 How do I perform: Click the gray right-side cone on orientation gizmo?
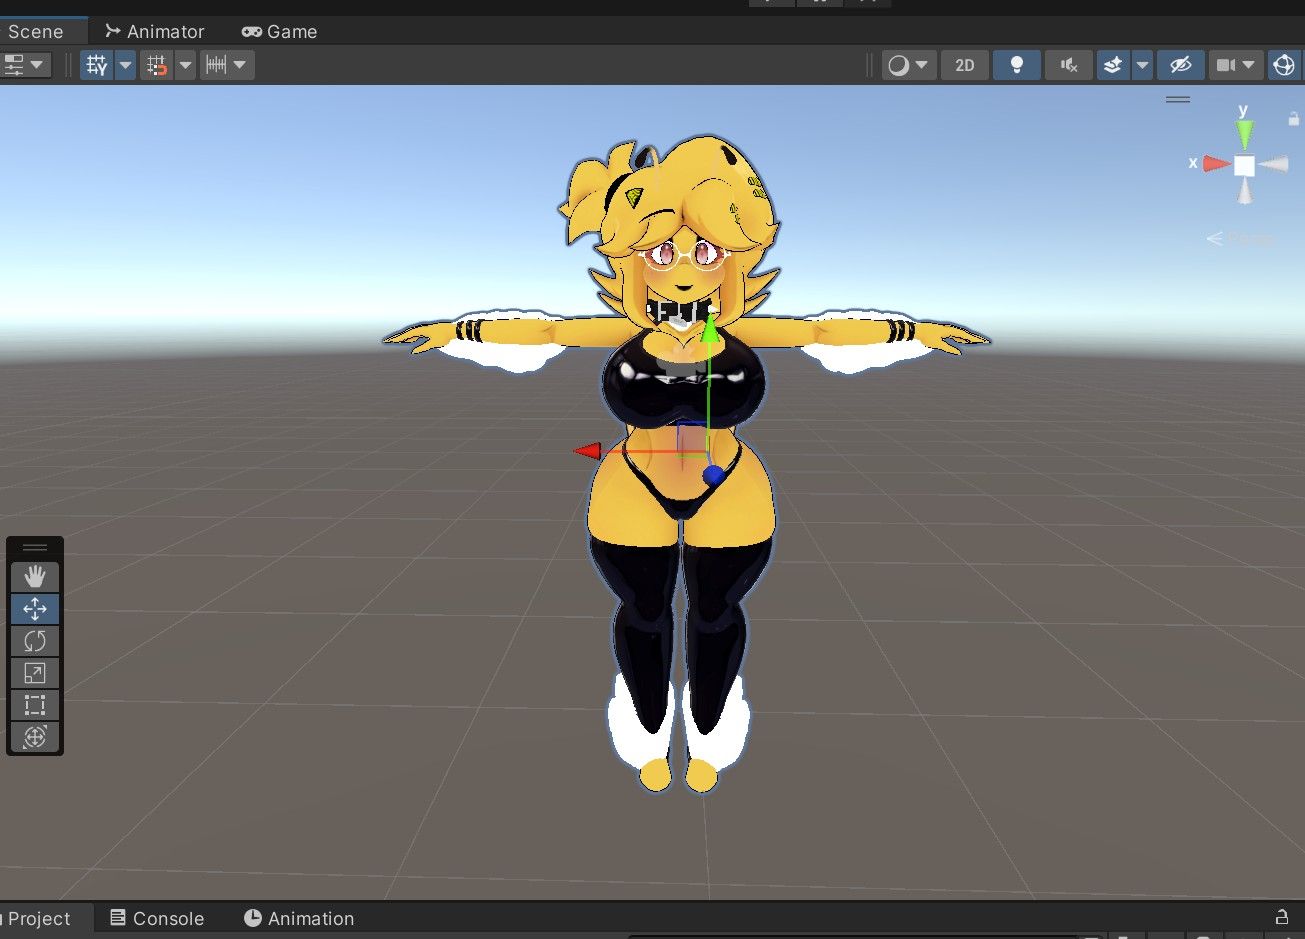(x=1273, y=164)
